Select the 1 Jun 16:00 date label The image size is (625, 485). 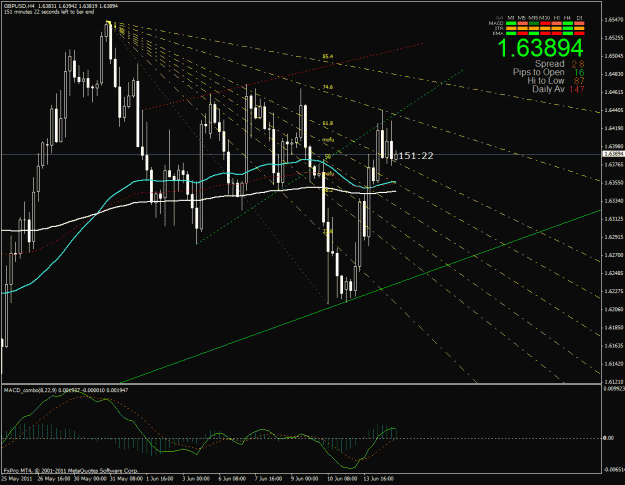[x=159, y=479]
